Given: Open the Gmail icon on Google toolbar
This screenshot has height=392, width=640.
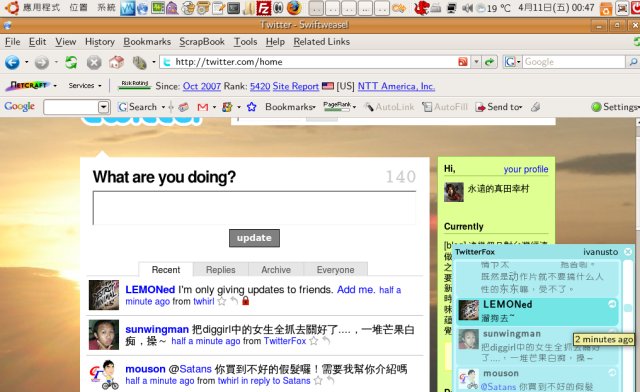Looking at the screenshot, I should point(203,107).
